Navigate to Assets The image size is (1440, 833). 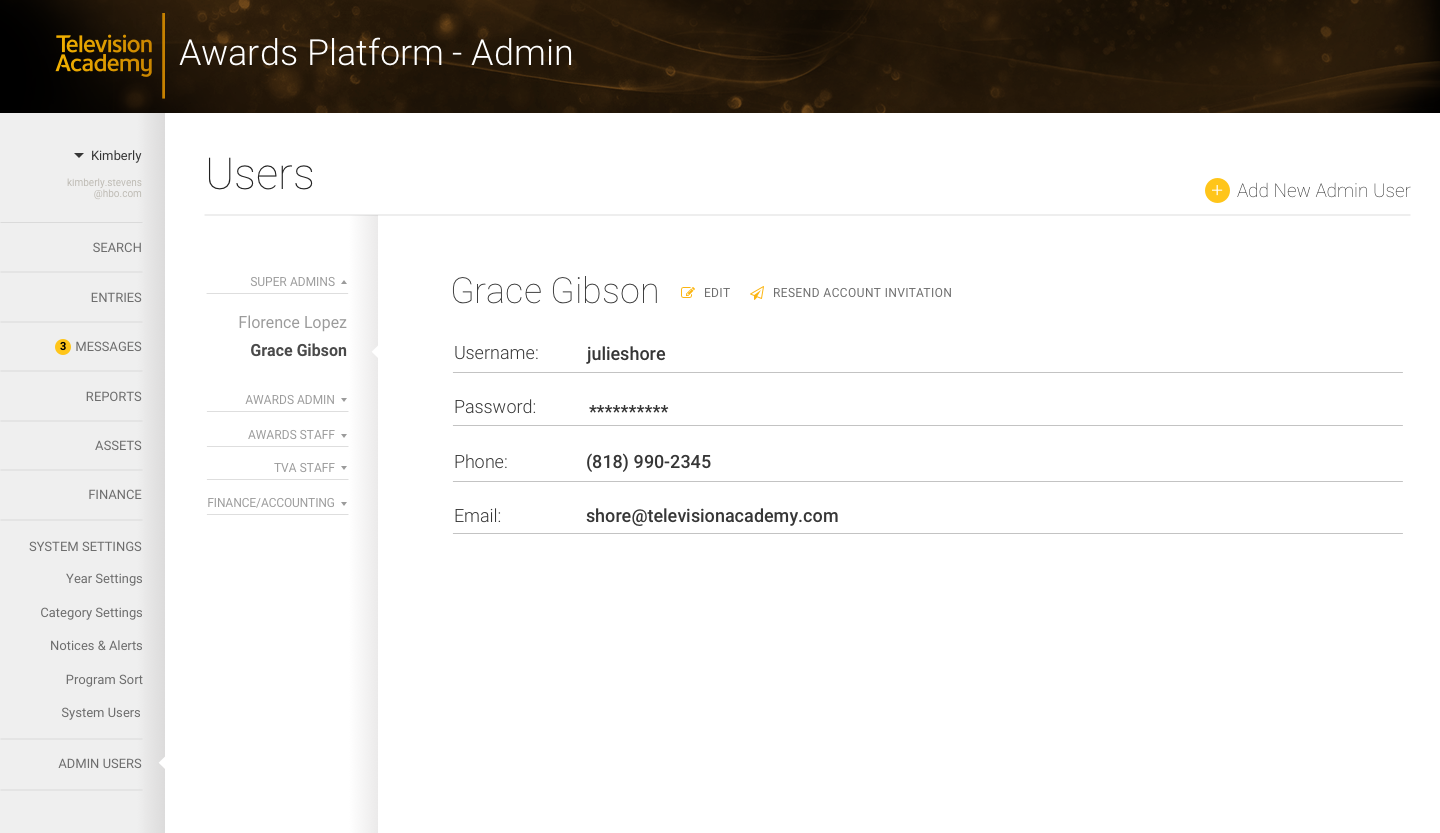pos(118,446)
